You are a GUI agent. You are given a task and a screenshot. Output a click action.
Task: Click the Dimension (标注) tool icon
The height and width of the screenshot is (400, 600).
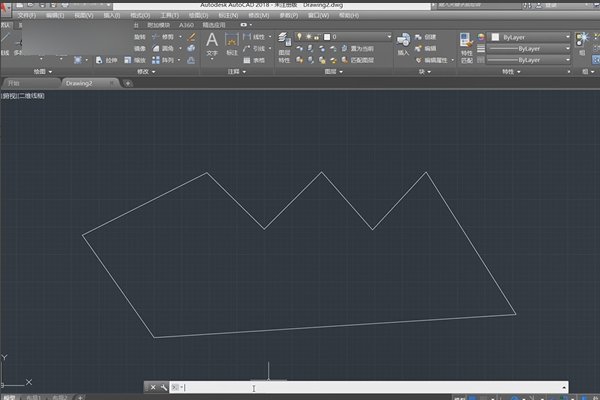coord(233,43)
